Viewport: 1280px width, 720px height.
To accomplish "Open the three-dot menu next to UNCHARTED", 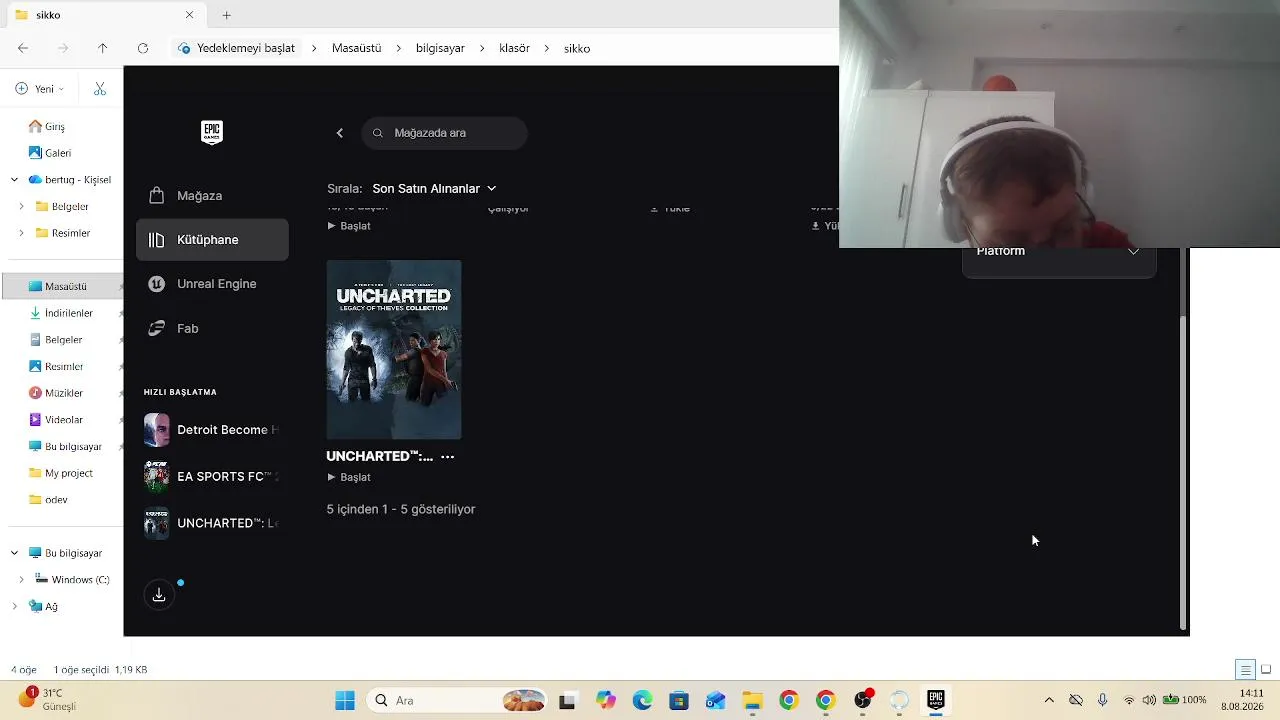I will click(447, 457).
